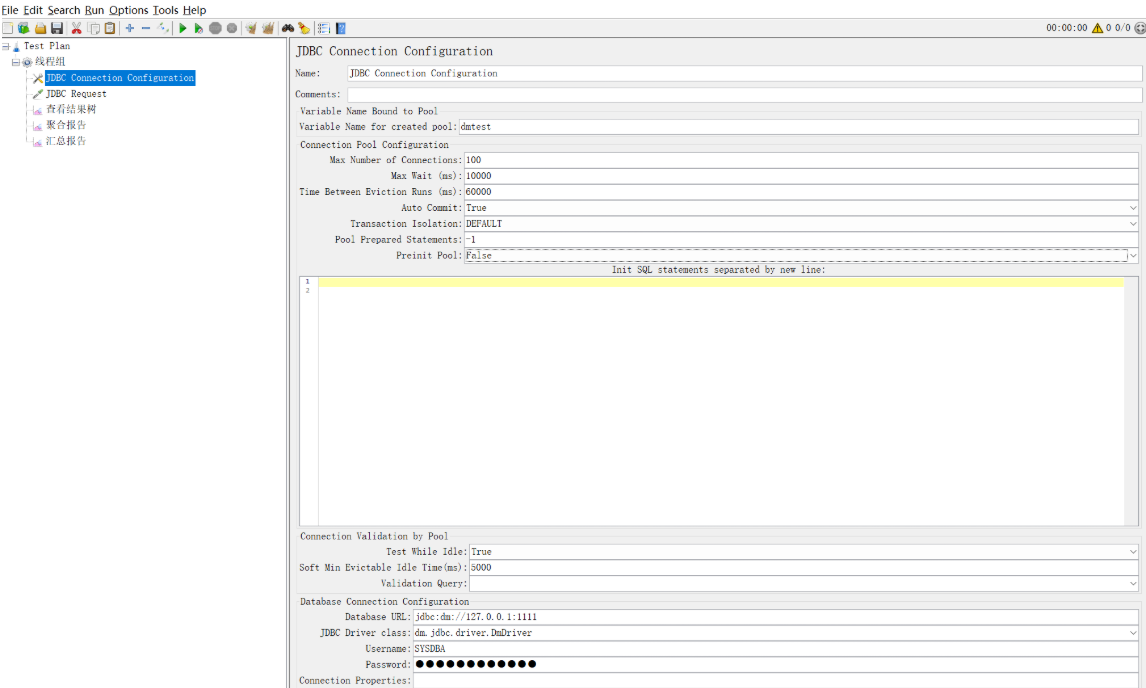The image size is (1146, 688).
Task: Select JDBC Connection Configuration in tree
Action: [x=120, y=78]
